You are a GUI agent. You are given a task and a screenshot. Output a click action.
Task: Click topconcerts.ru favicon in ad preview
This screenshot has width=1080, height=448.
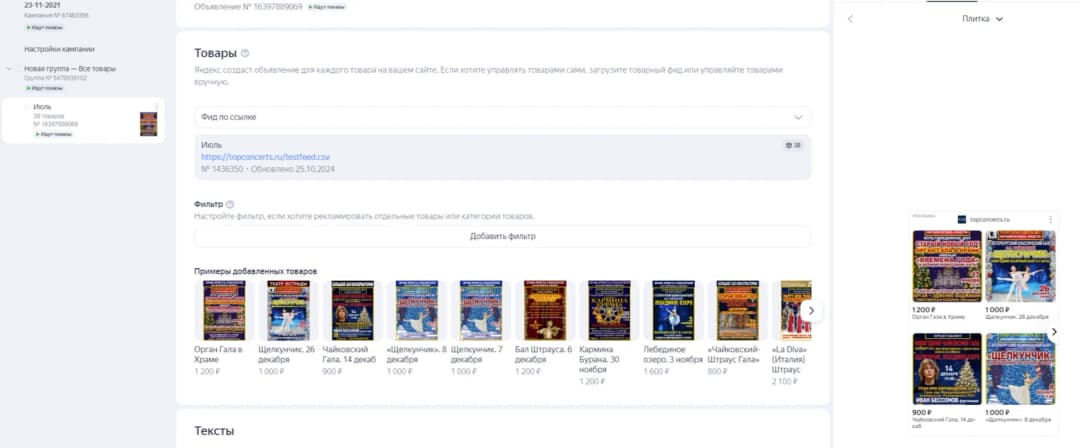(962, 219)
